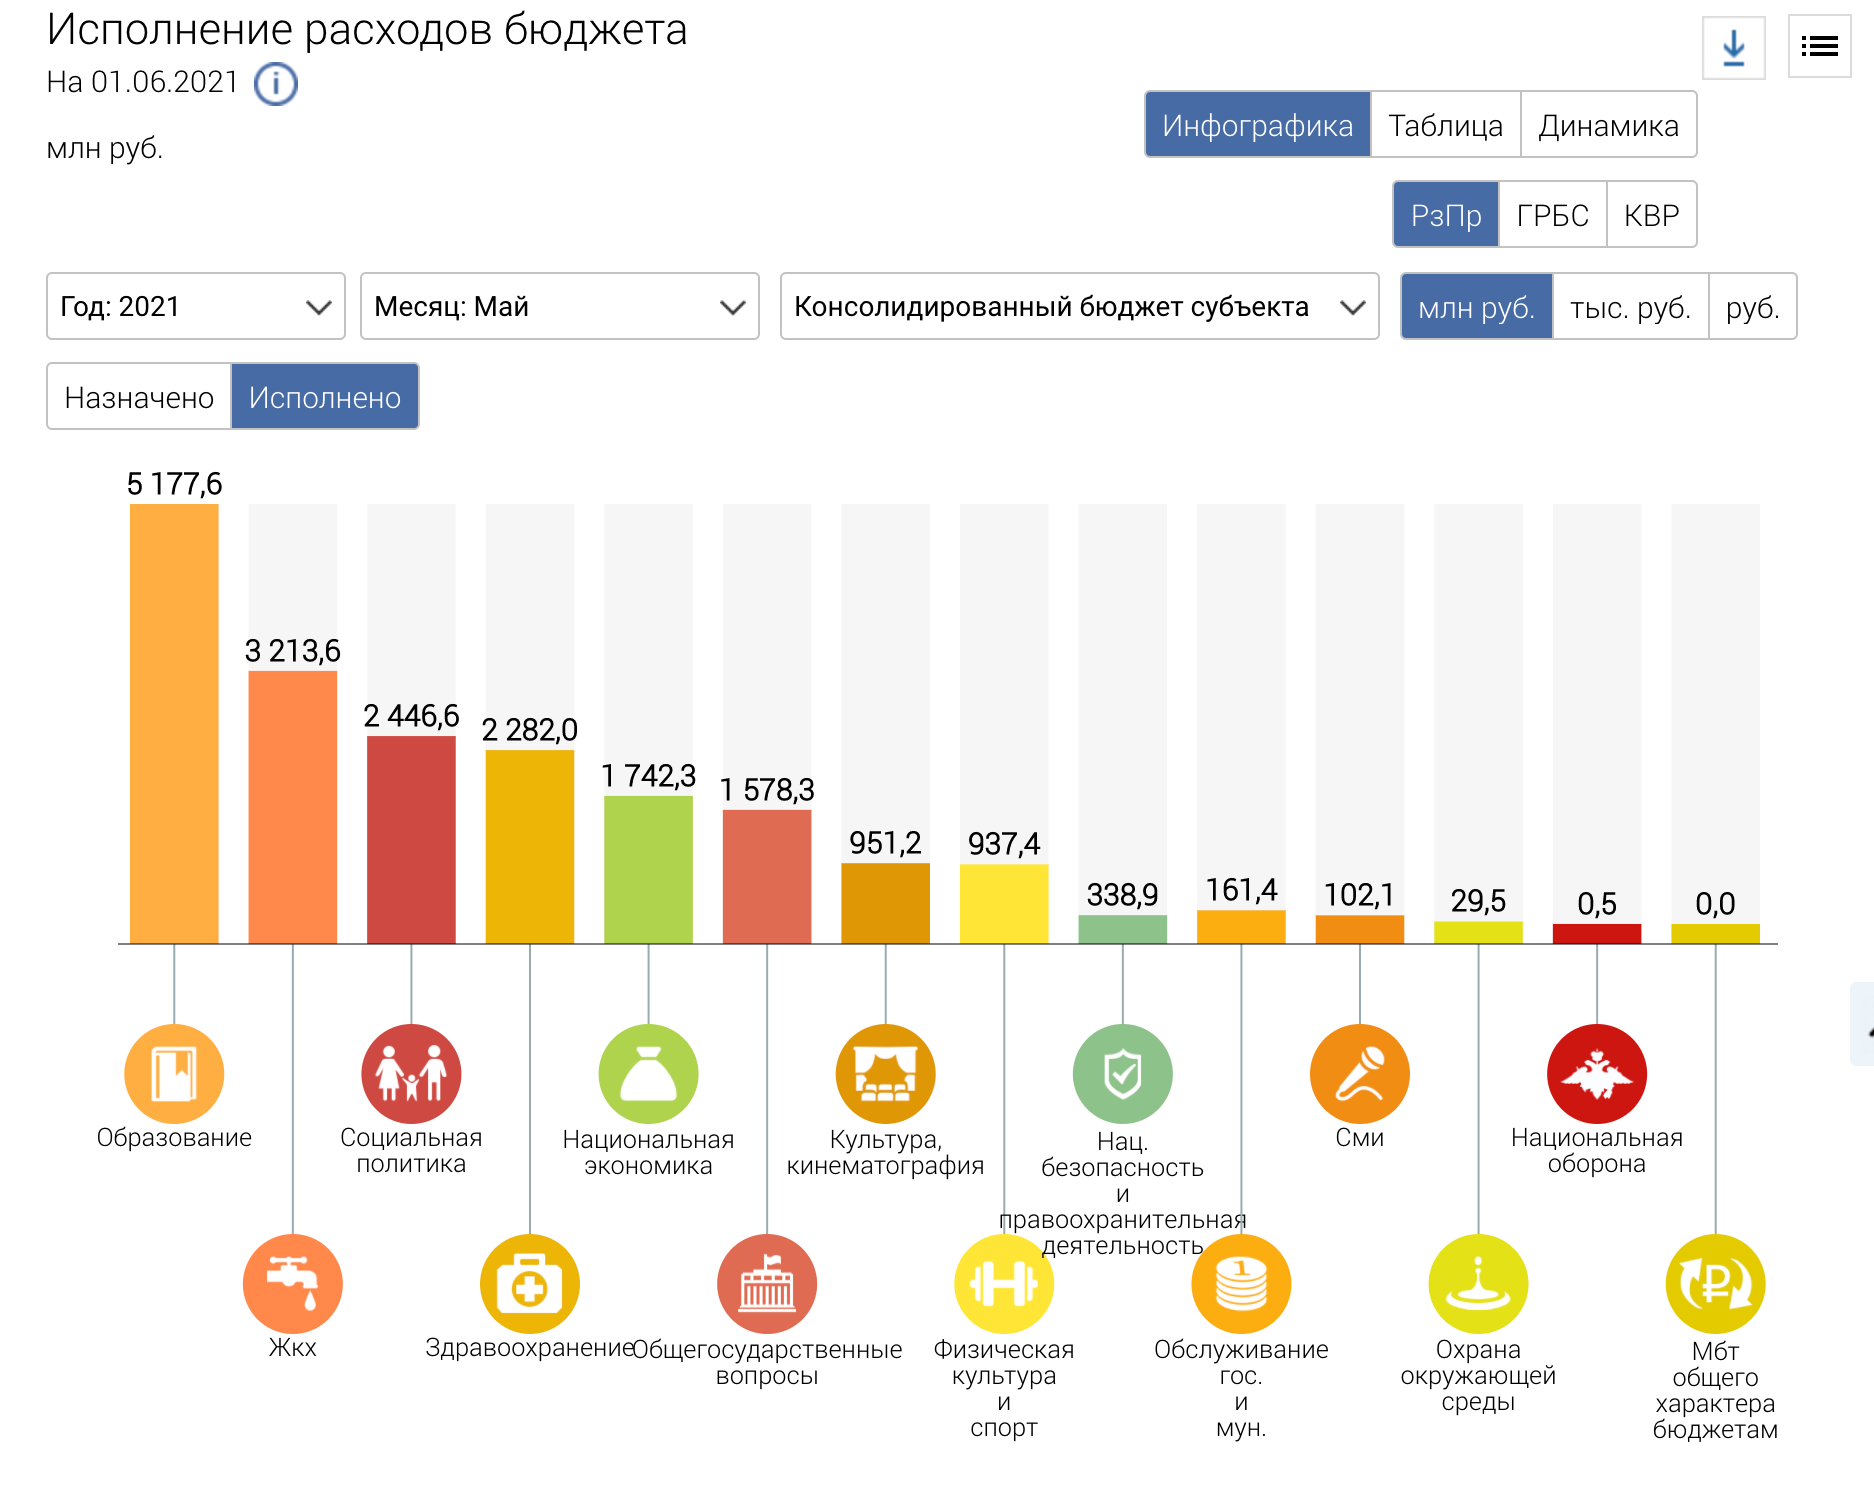Click the Общегосударственные вопросы building icon

(x=767, y=1284)
